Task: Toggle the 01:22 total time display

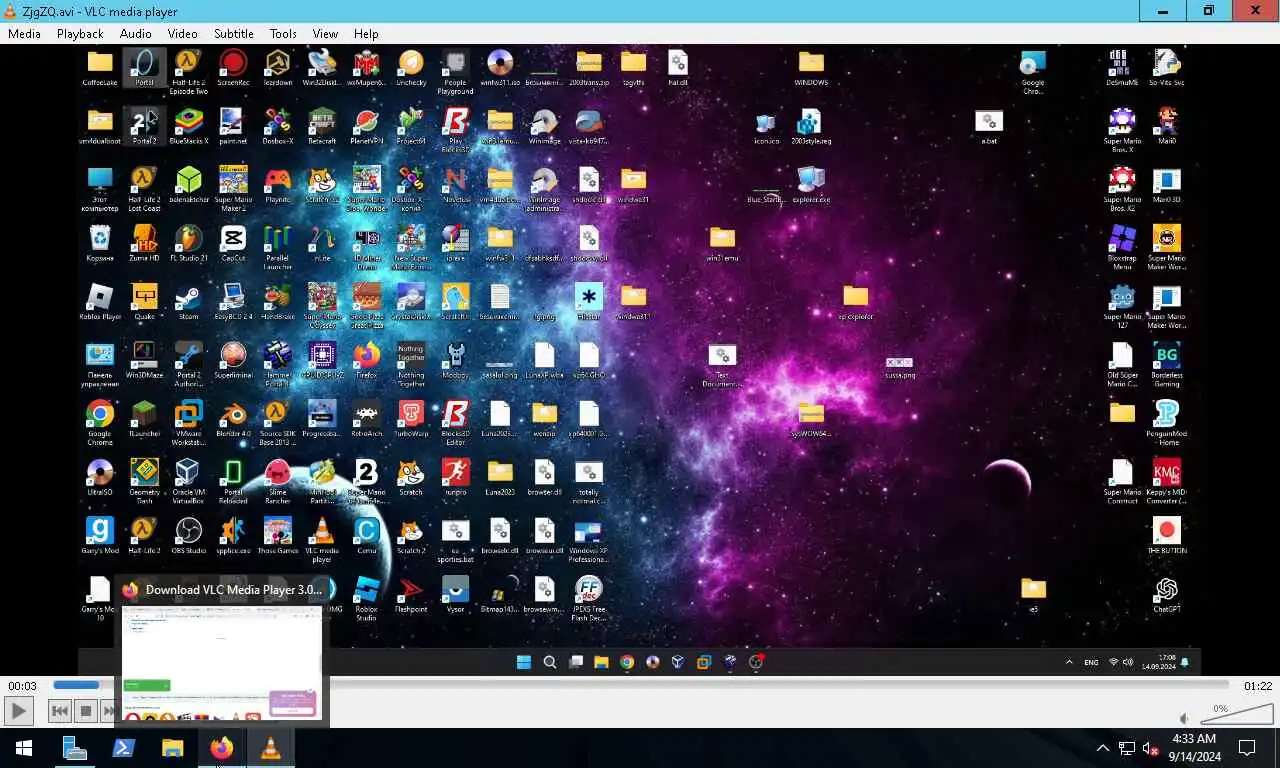Action: 1257,686
